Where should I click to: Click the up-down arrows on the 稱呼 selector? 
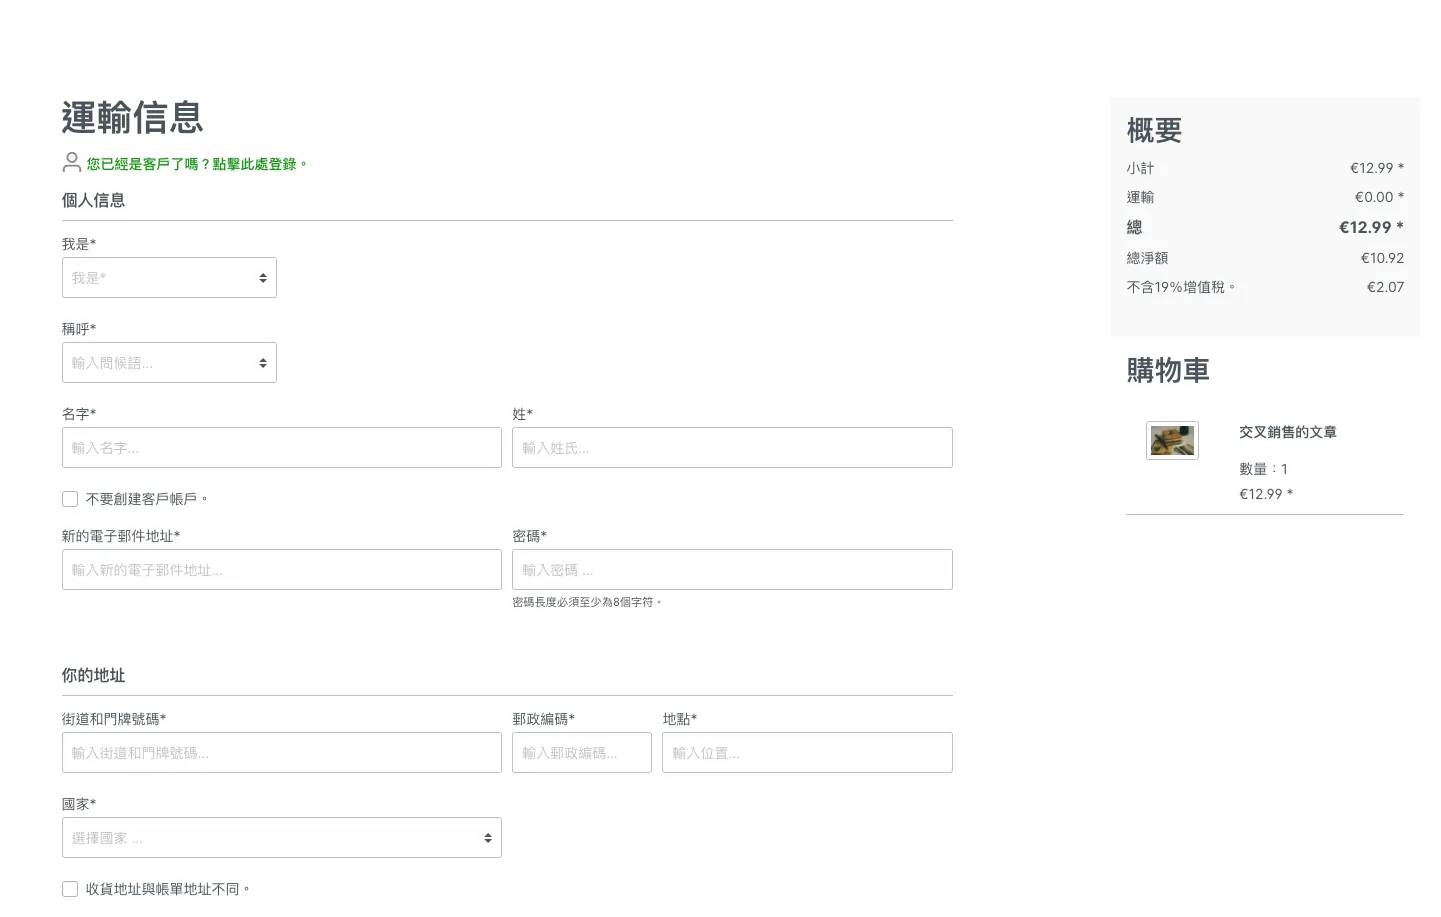[263, 362]
